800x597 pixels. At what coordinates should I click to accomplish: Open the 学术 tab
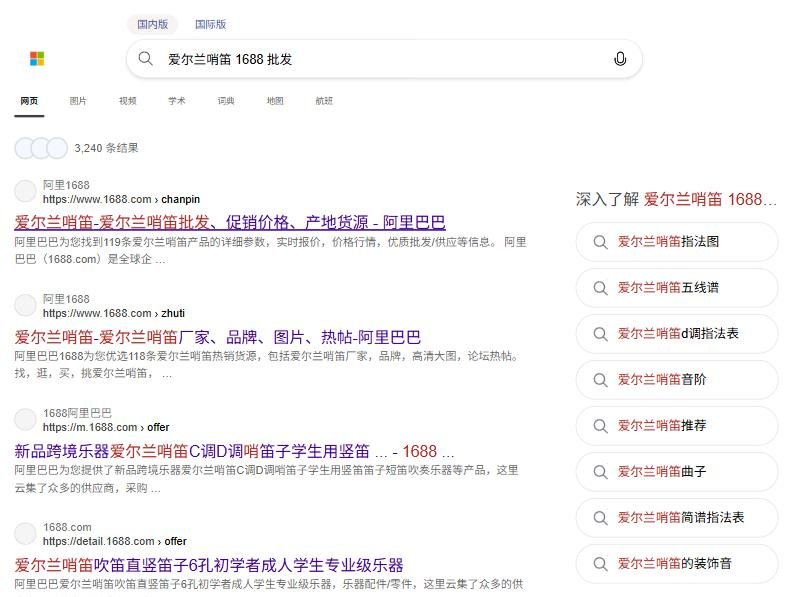tap(177, 101)
